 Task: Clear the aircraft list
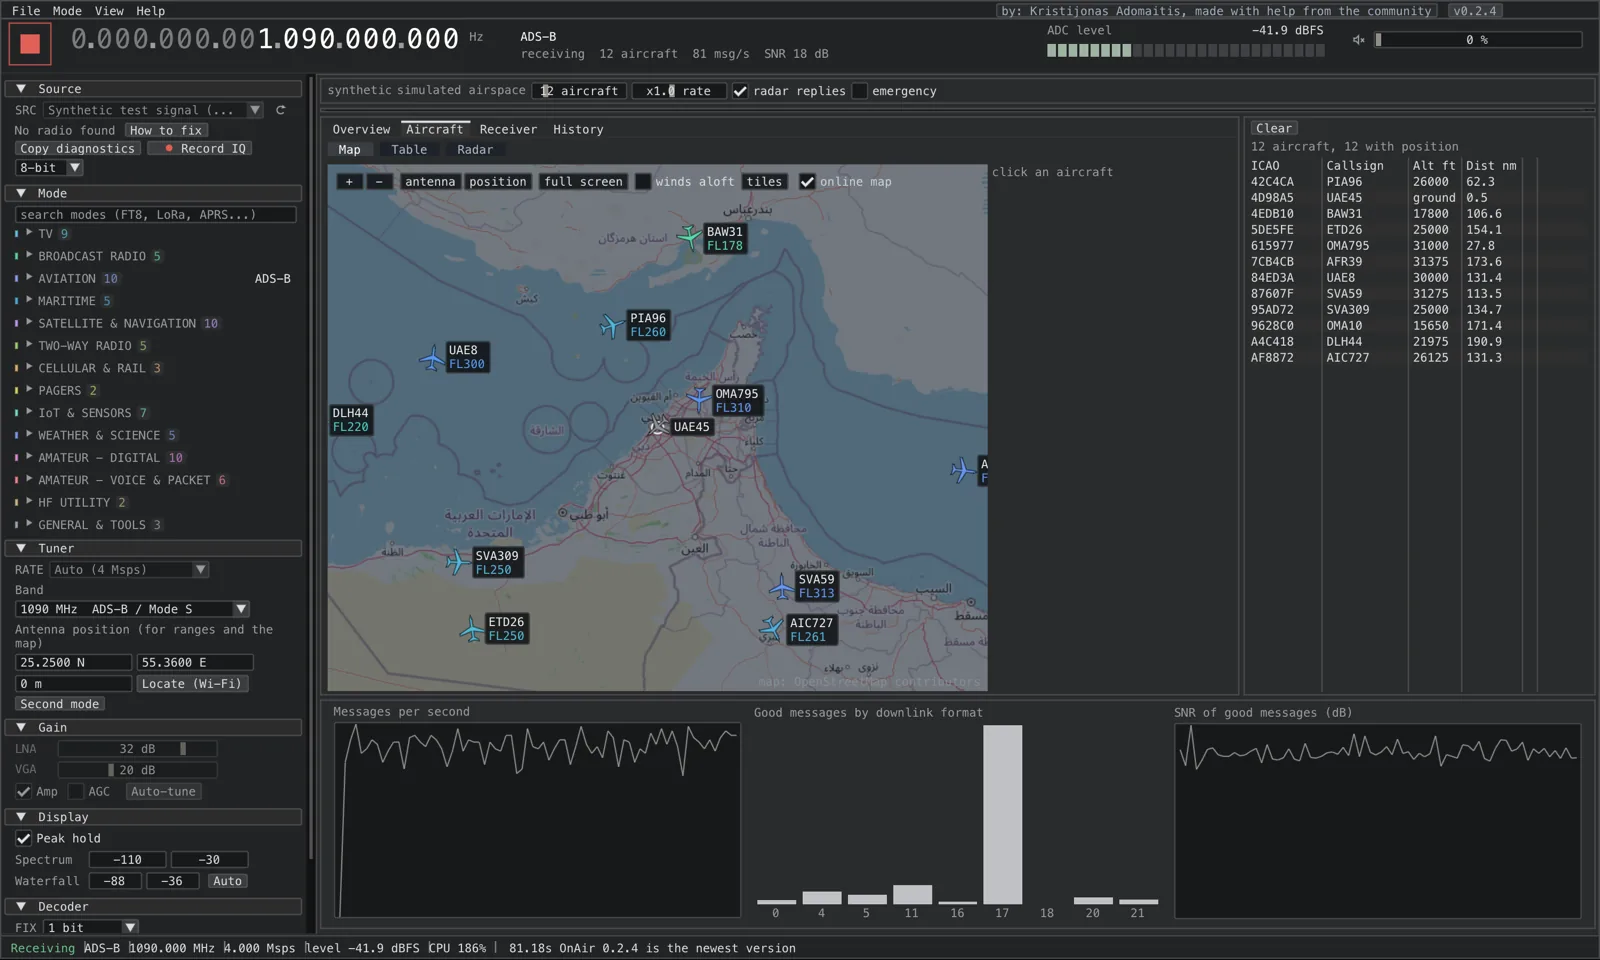(x=1274, y=128)
